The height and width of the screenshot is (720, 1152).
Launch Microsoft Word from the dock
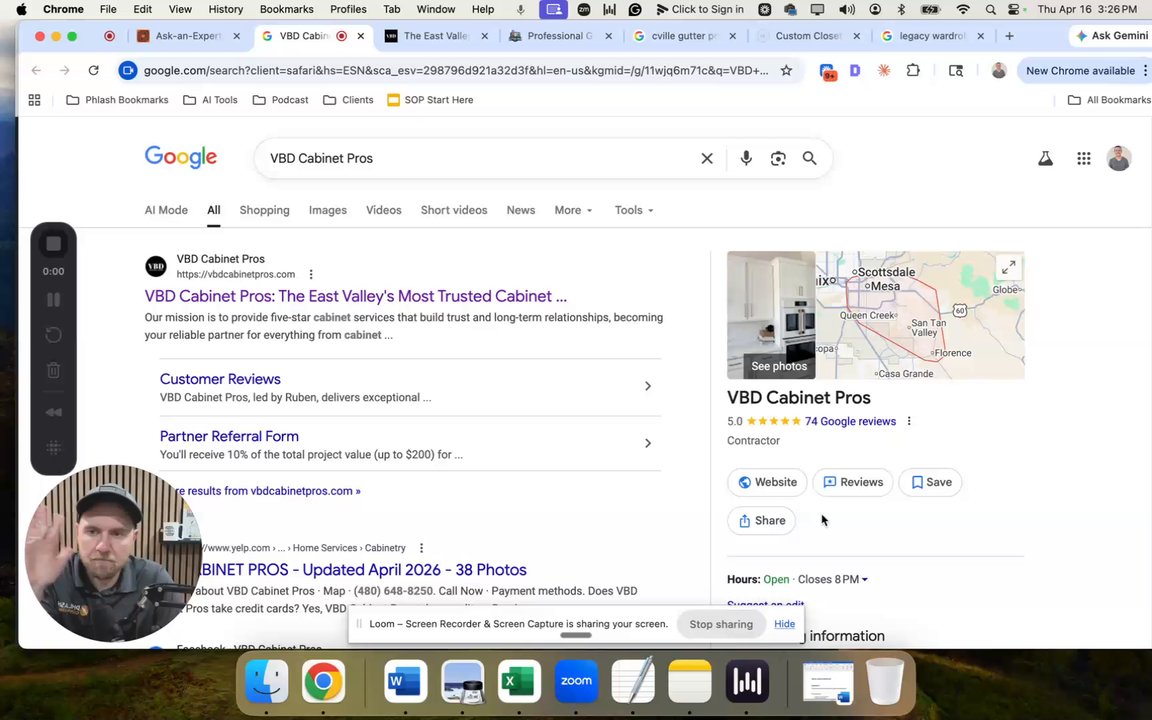(406, 681)
